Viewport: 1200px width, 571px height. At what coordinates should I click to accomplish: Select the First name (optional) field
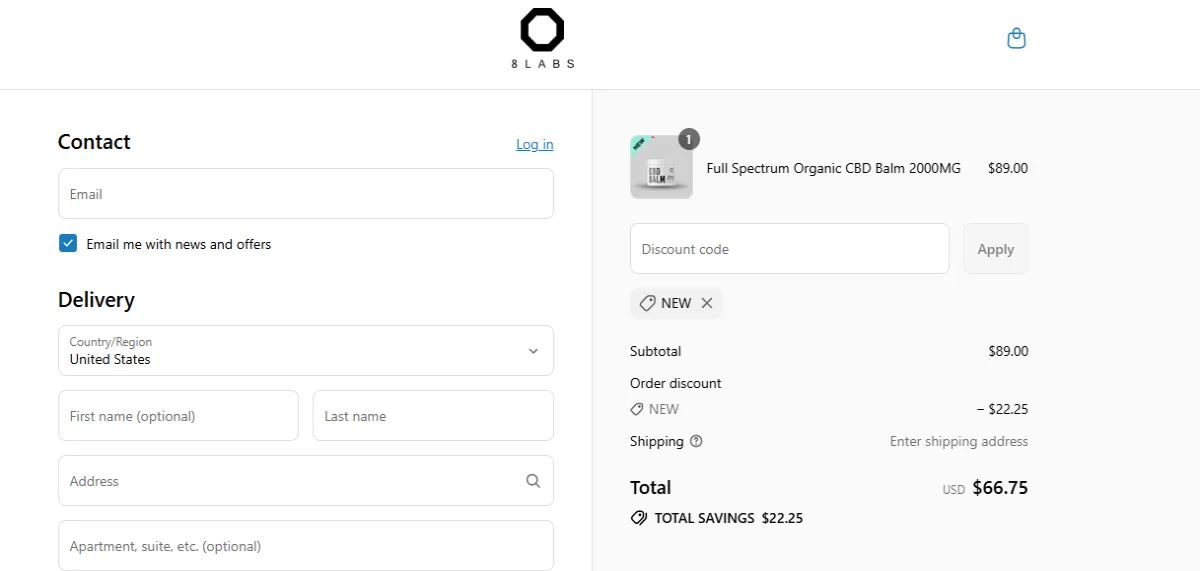click(178, 416)
